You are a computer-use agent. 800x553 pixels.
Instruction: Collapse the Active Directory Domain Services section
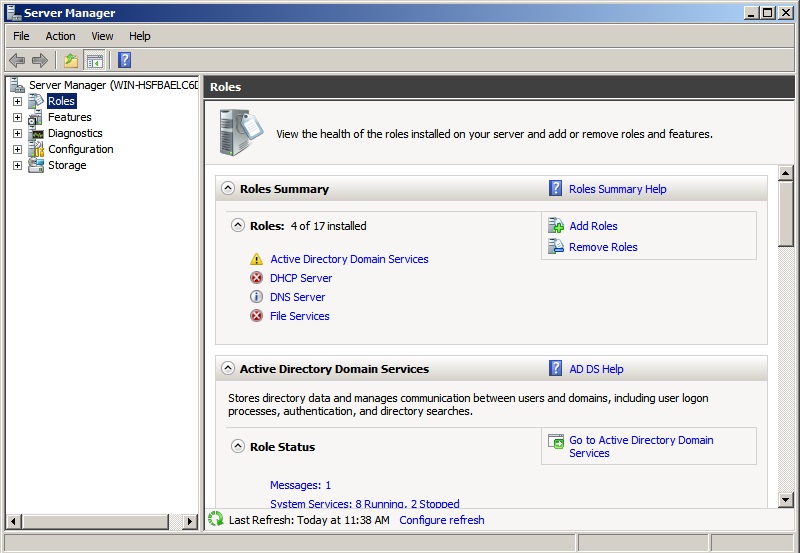coord(228,368)
